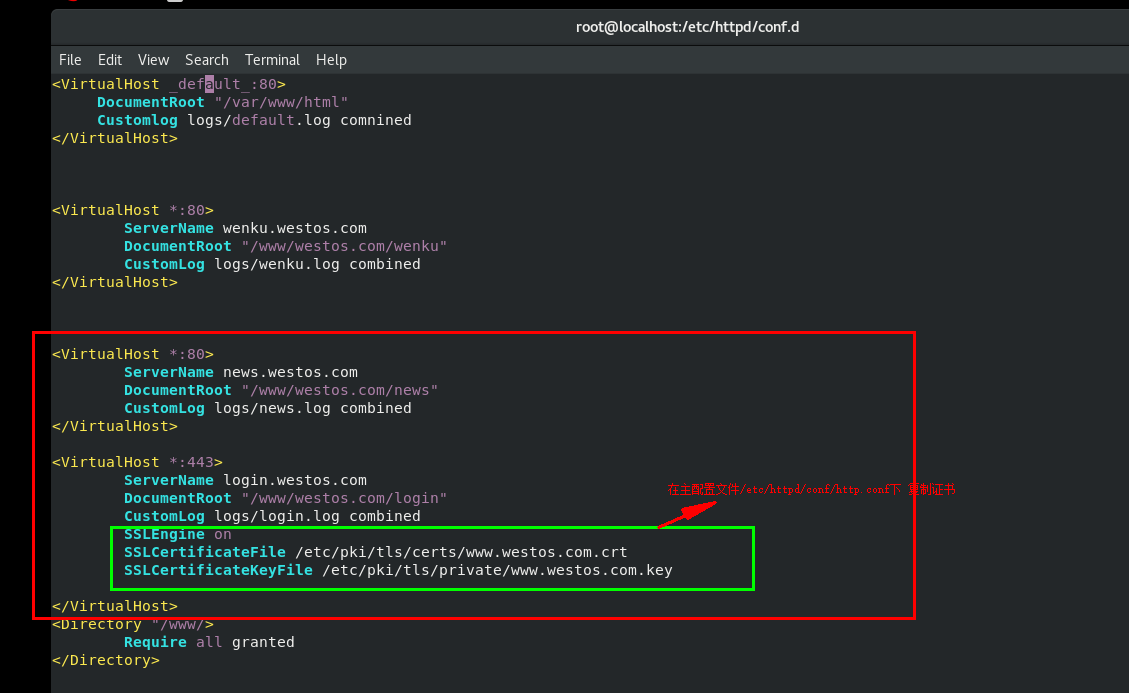Click 'ServerName wenku.westos.com' line
The height and width of the screenshot is (693, 1129).
tap(245, 228)
